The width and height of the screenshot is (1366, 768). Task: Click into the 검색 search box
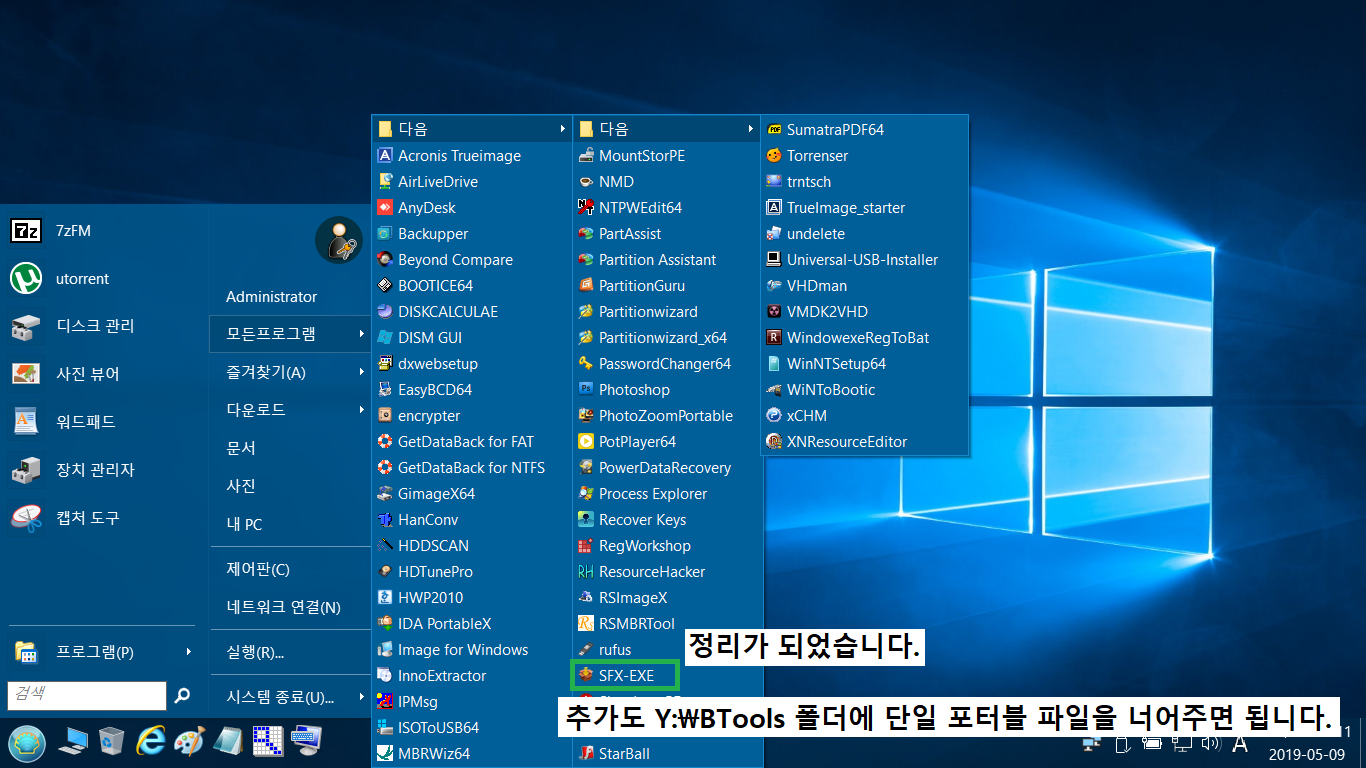87,695
